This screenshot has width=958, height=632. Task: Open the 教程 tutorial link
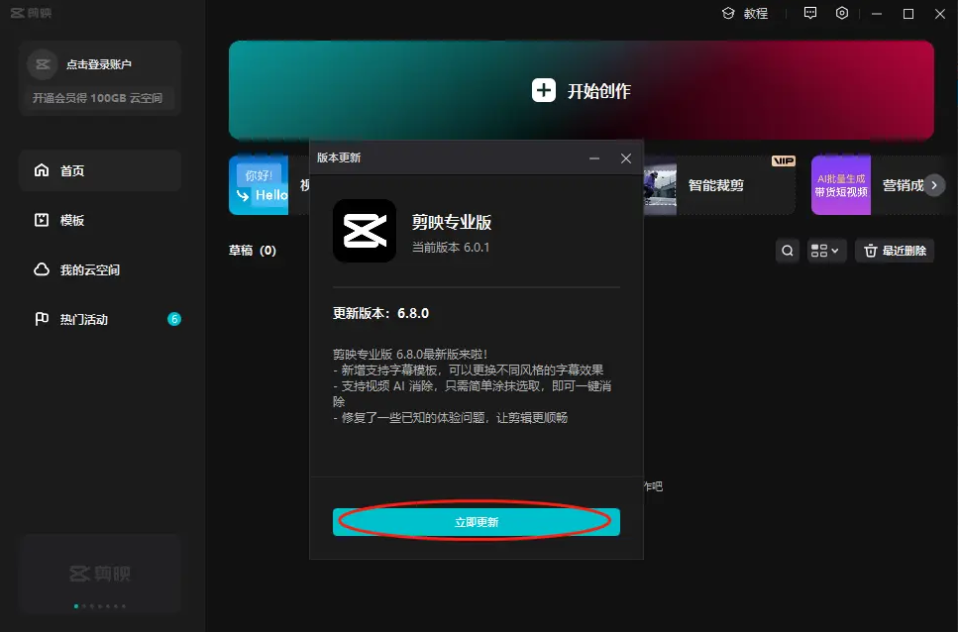[x=756, y=13]
